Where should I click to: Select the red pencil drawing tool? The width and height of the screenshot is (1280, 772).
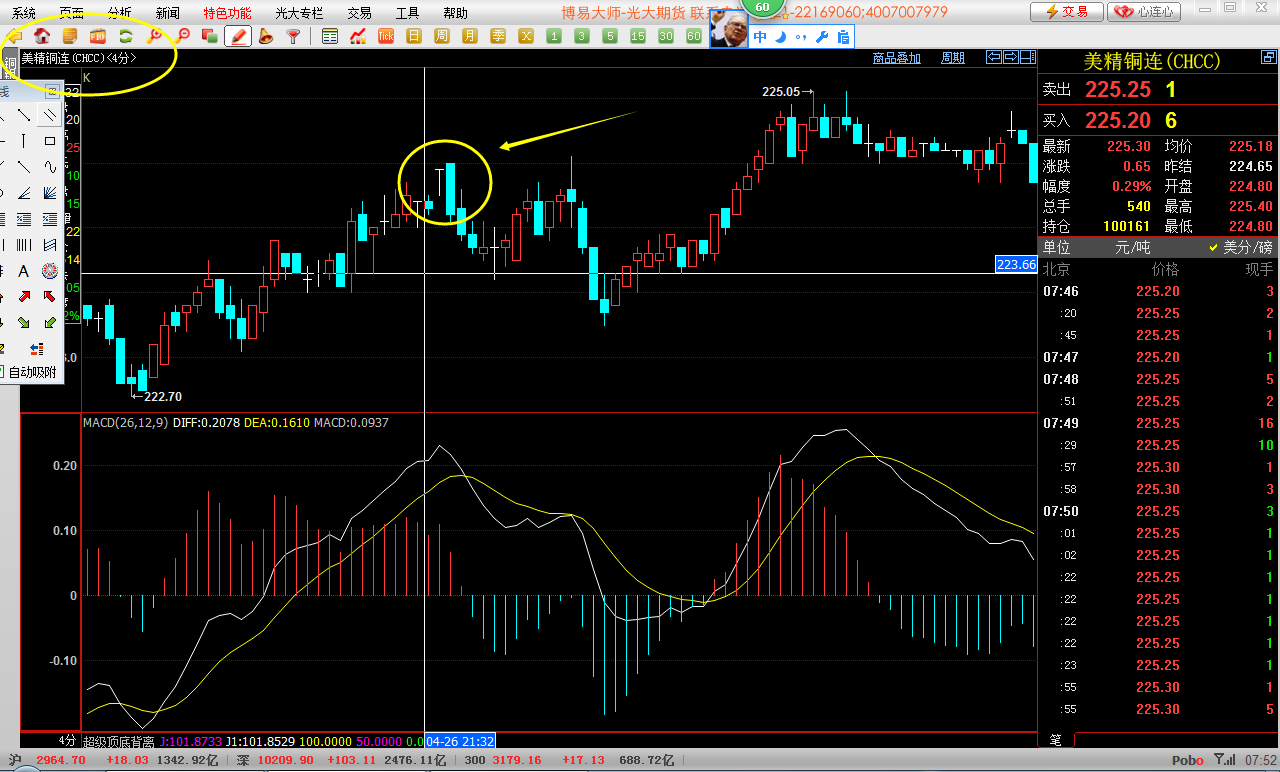238,36
